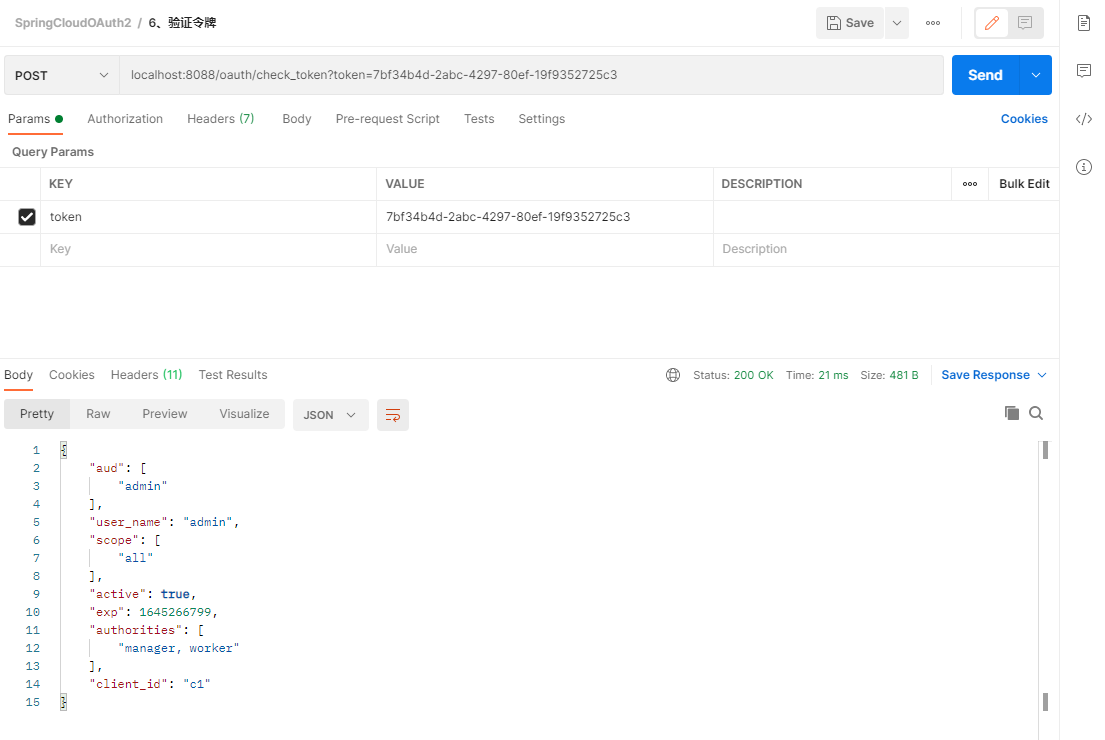Copy the response body with the copy icon
Screen dimensions: 1105x740
tap(1011, 413)
